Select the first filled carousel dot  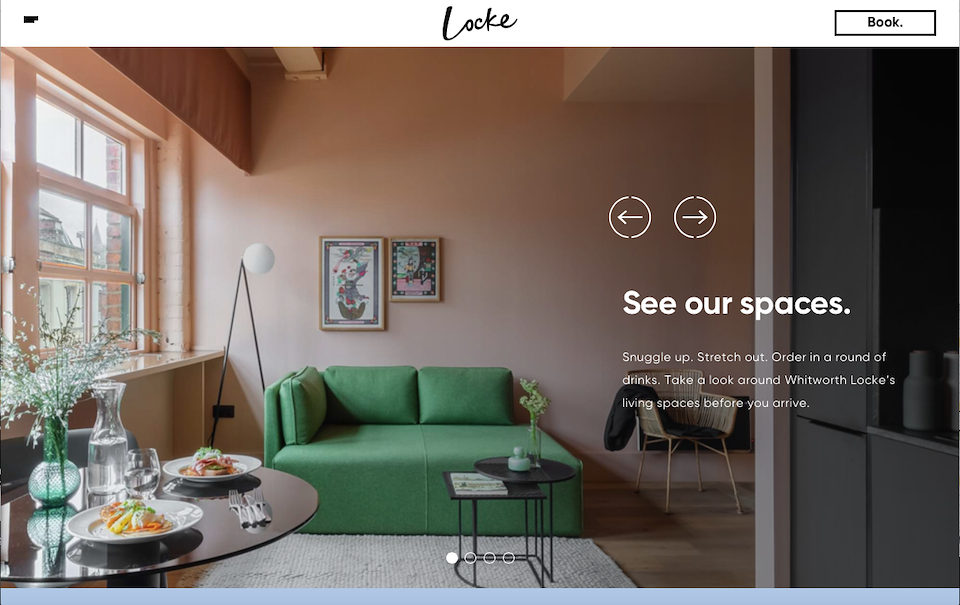point(452,558)
